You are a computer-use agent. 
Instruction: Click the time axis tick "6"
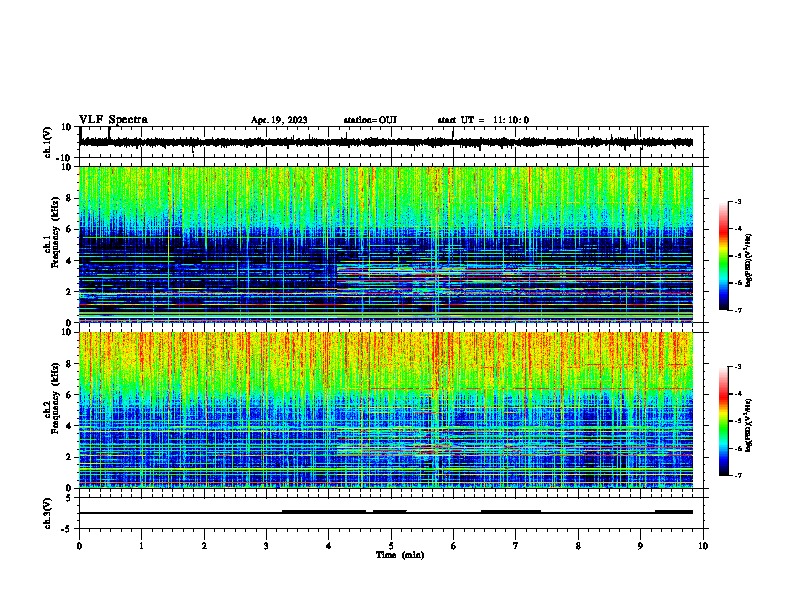pos(453,546)
